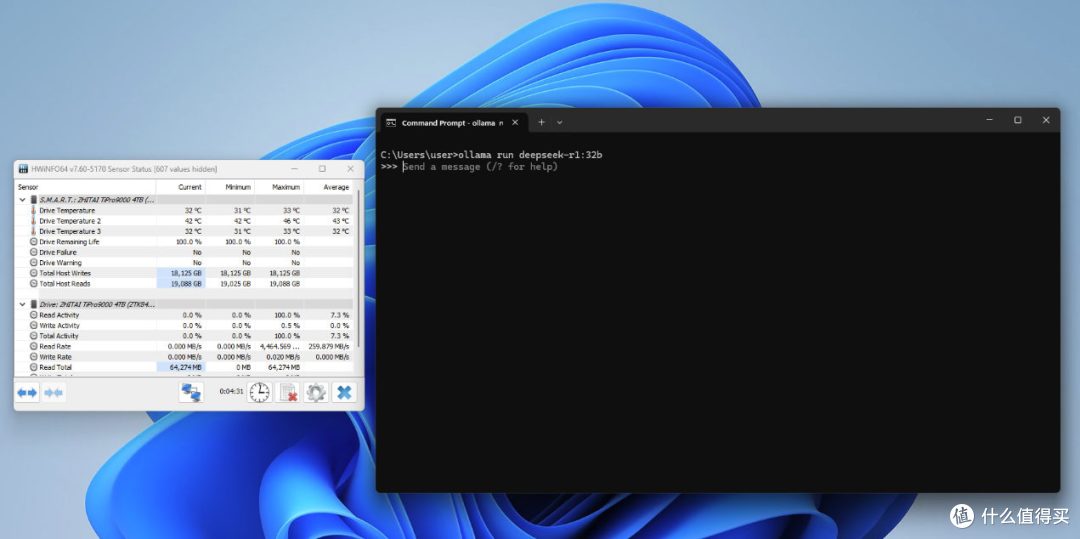This screenshot has height=539, width=1080.
Task: Open the terminal new tab dropdown chevron
Action: click(559, 123)
